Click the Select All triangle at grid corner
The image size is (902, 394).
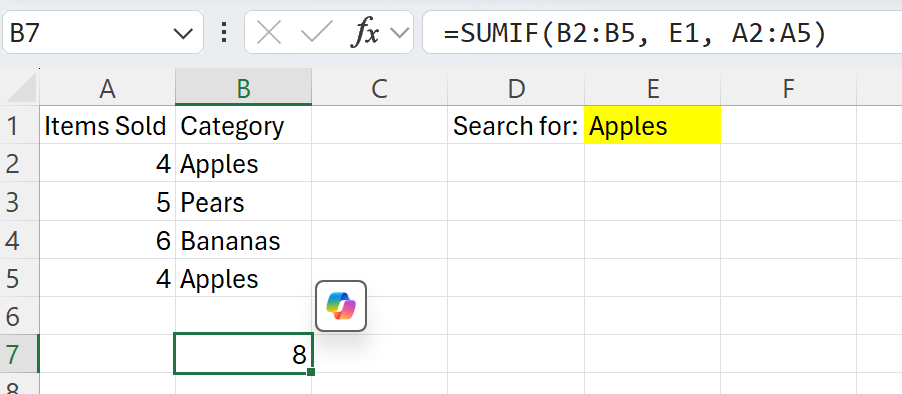(20, 87)
